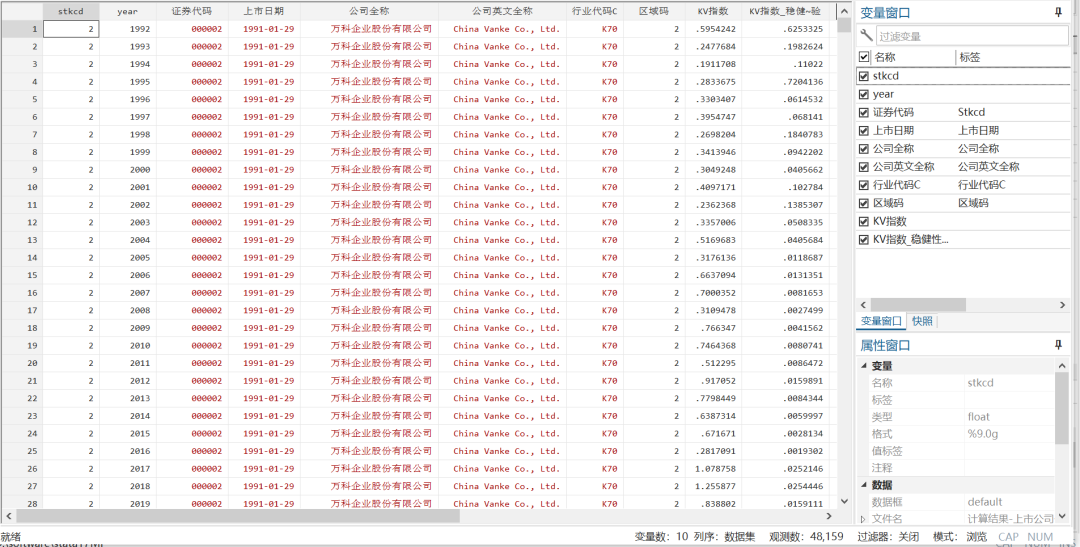Click the KV指数 cell 1.255877
The image size is (1080, 547).
[x=714, y=486]
